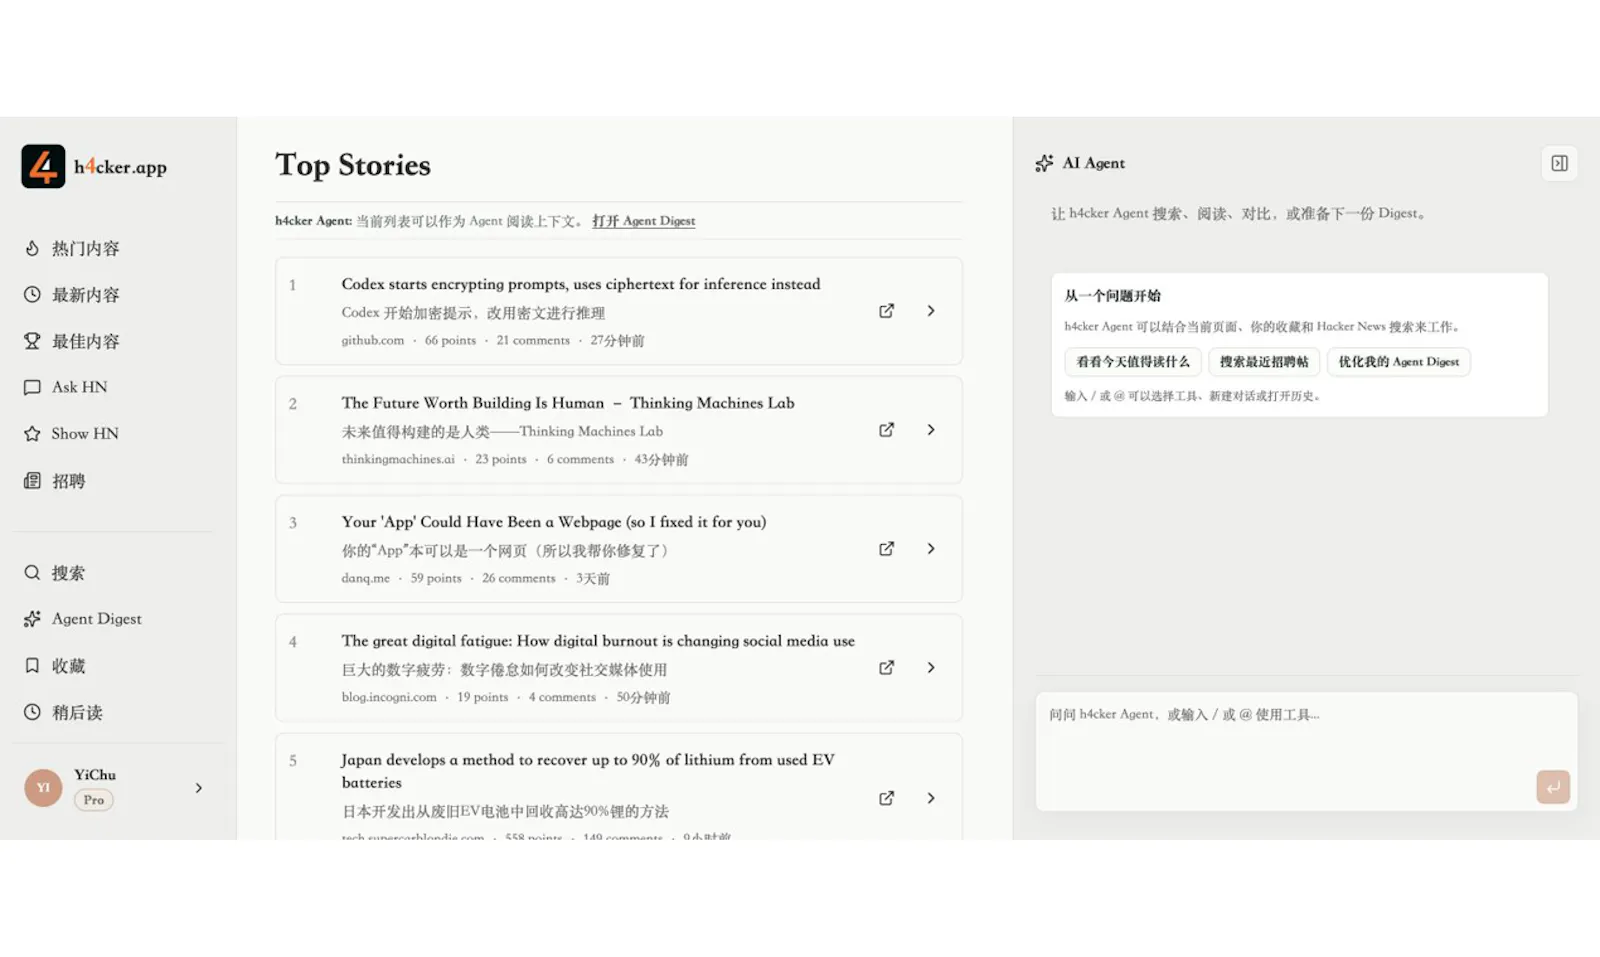Click the trophy icon beside 最佳内容
The image size is (1600, 957).
tap(32, 341)
